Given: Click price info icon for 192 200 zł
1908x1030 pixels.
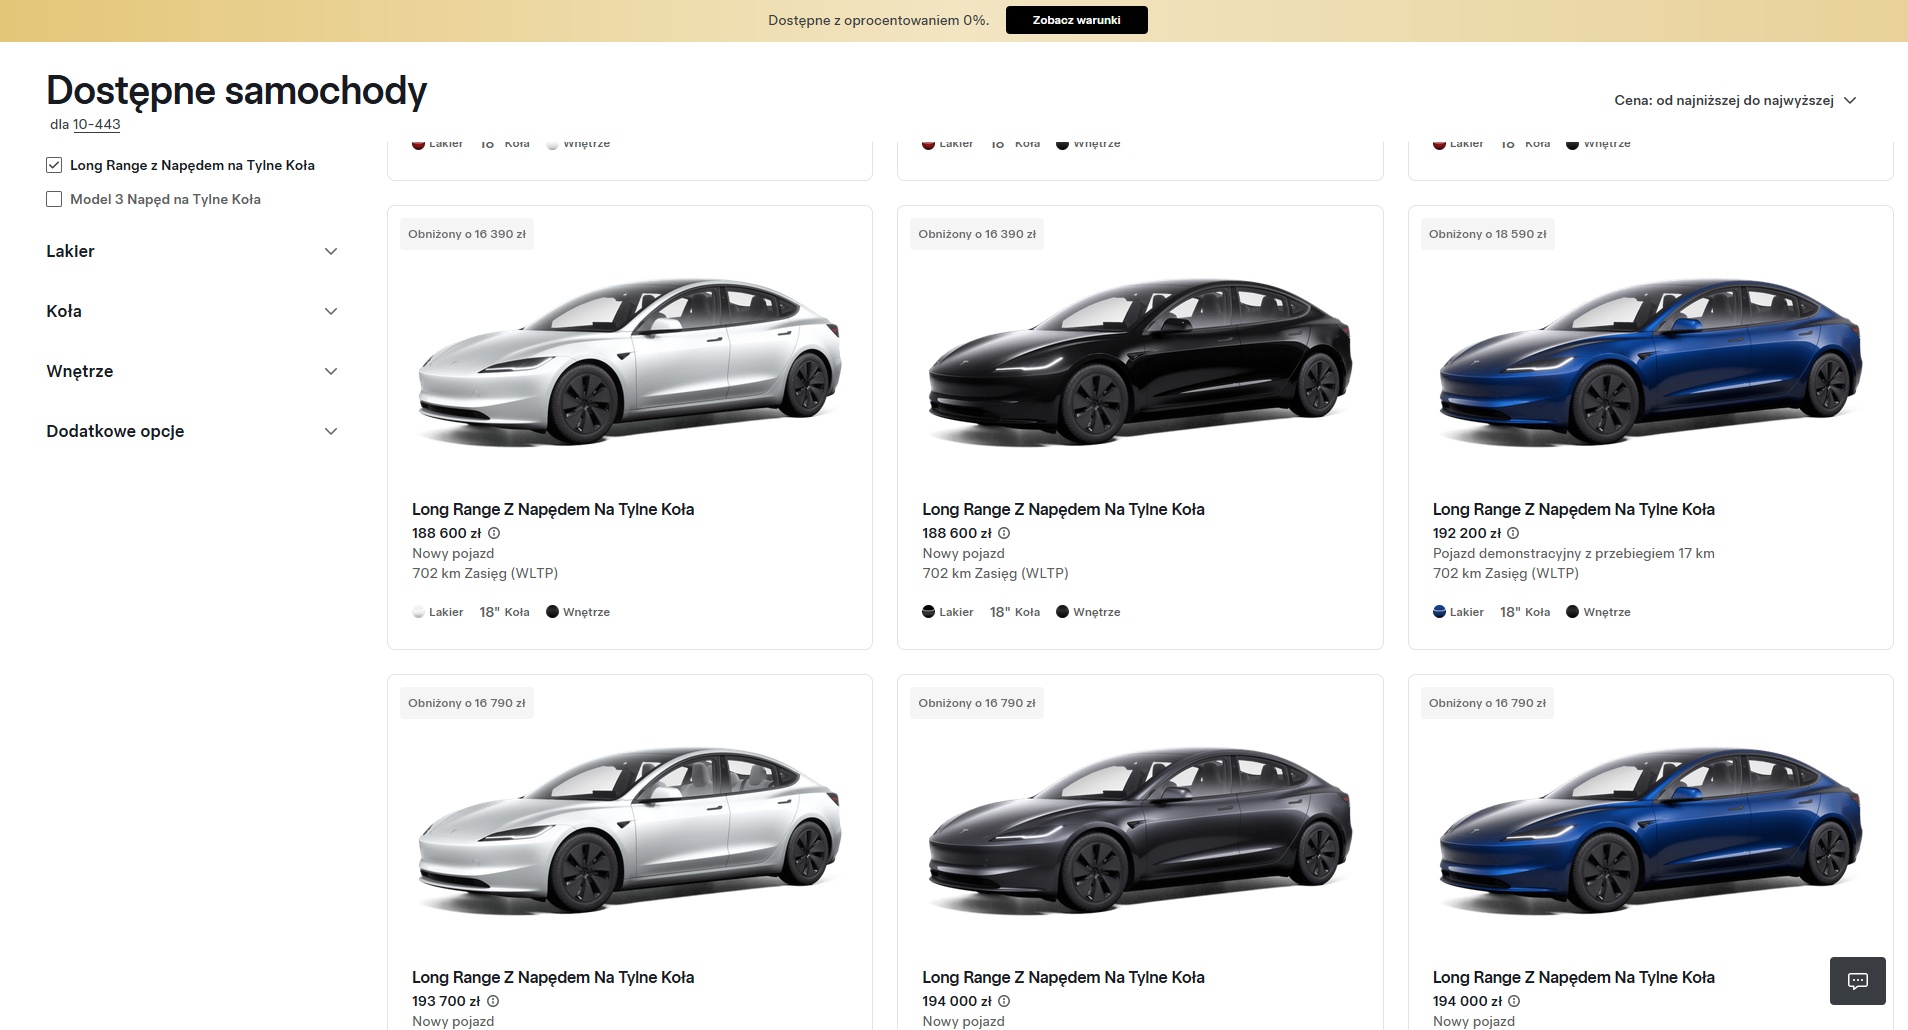Looking at the screenshot, I should (1513, 533).
